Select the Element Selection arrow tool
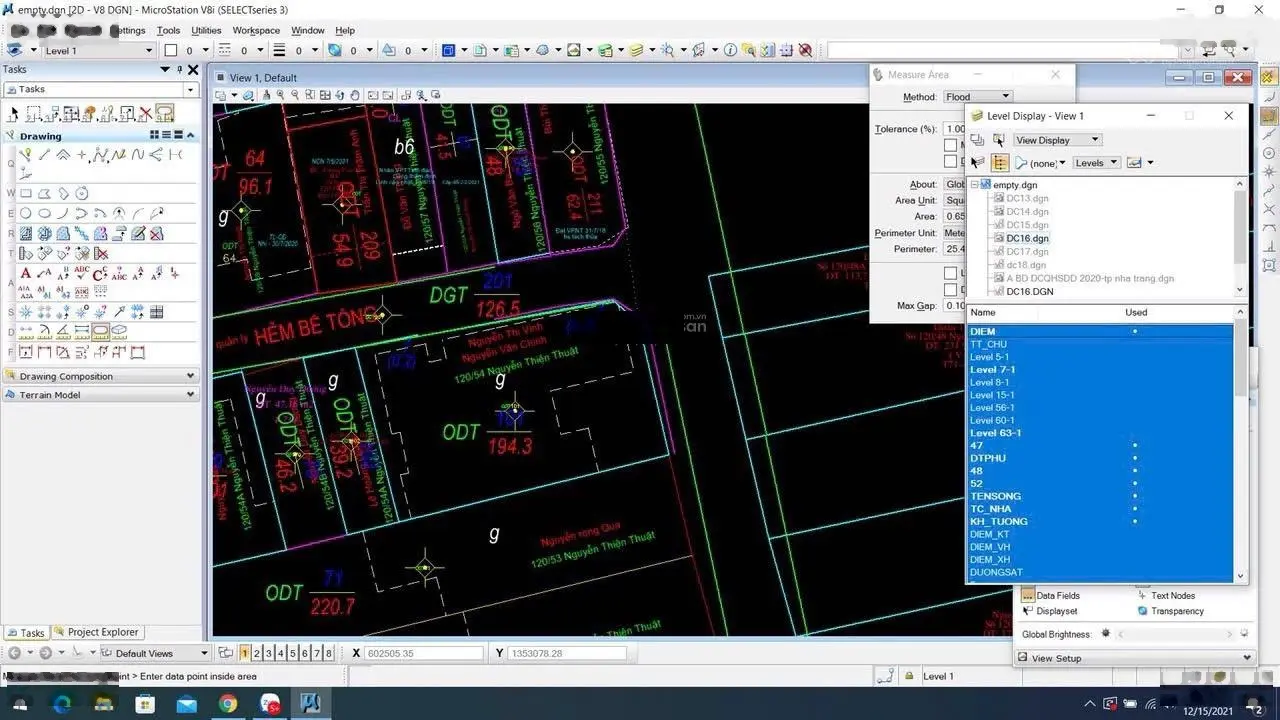This screenshot has width=1280, height=720. point(14,113)
